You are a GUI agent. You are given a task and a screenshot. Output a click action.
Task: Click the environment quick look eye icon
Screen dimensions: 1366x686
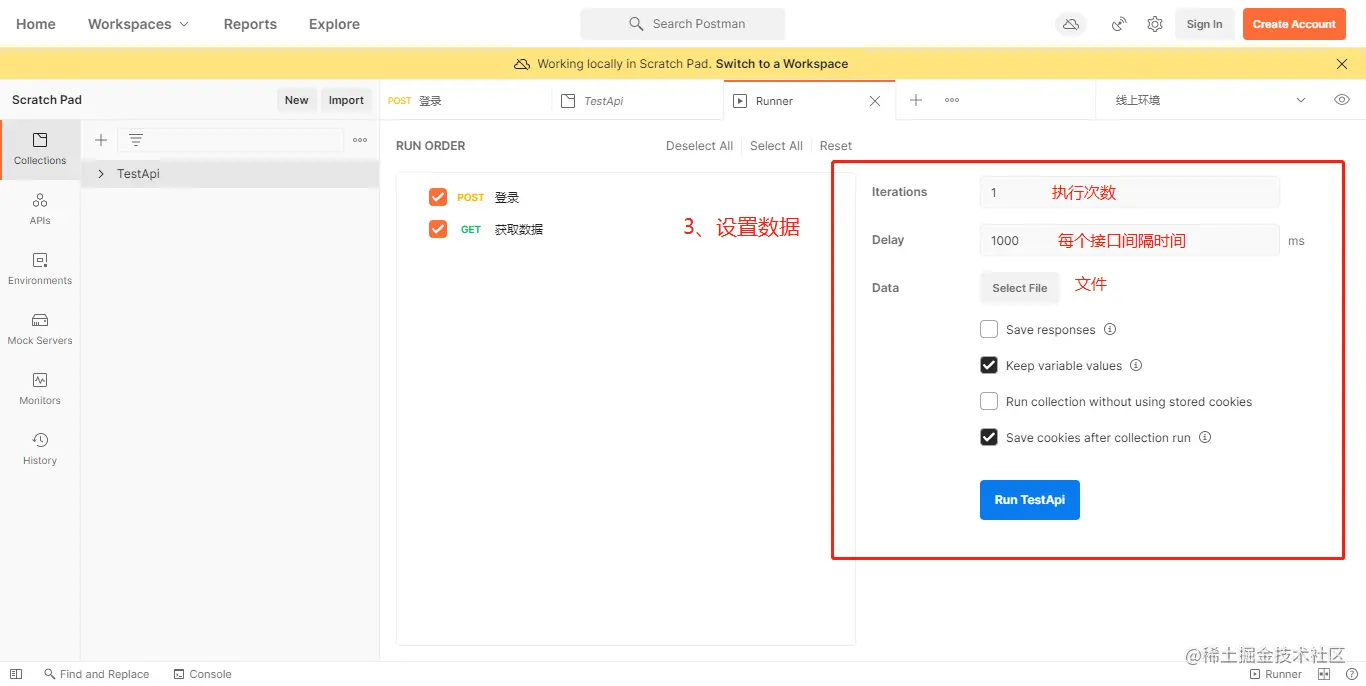(1342, 100)
